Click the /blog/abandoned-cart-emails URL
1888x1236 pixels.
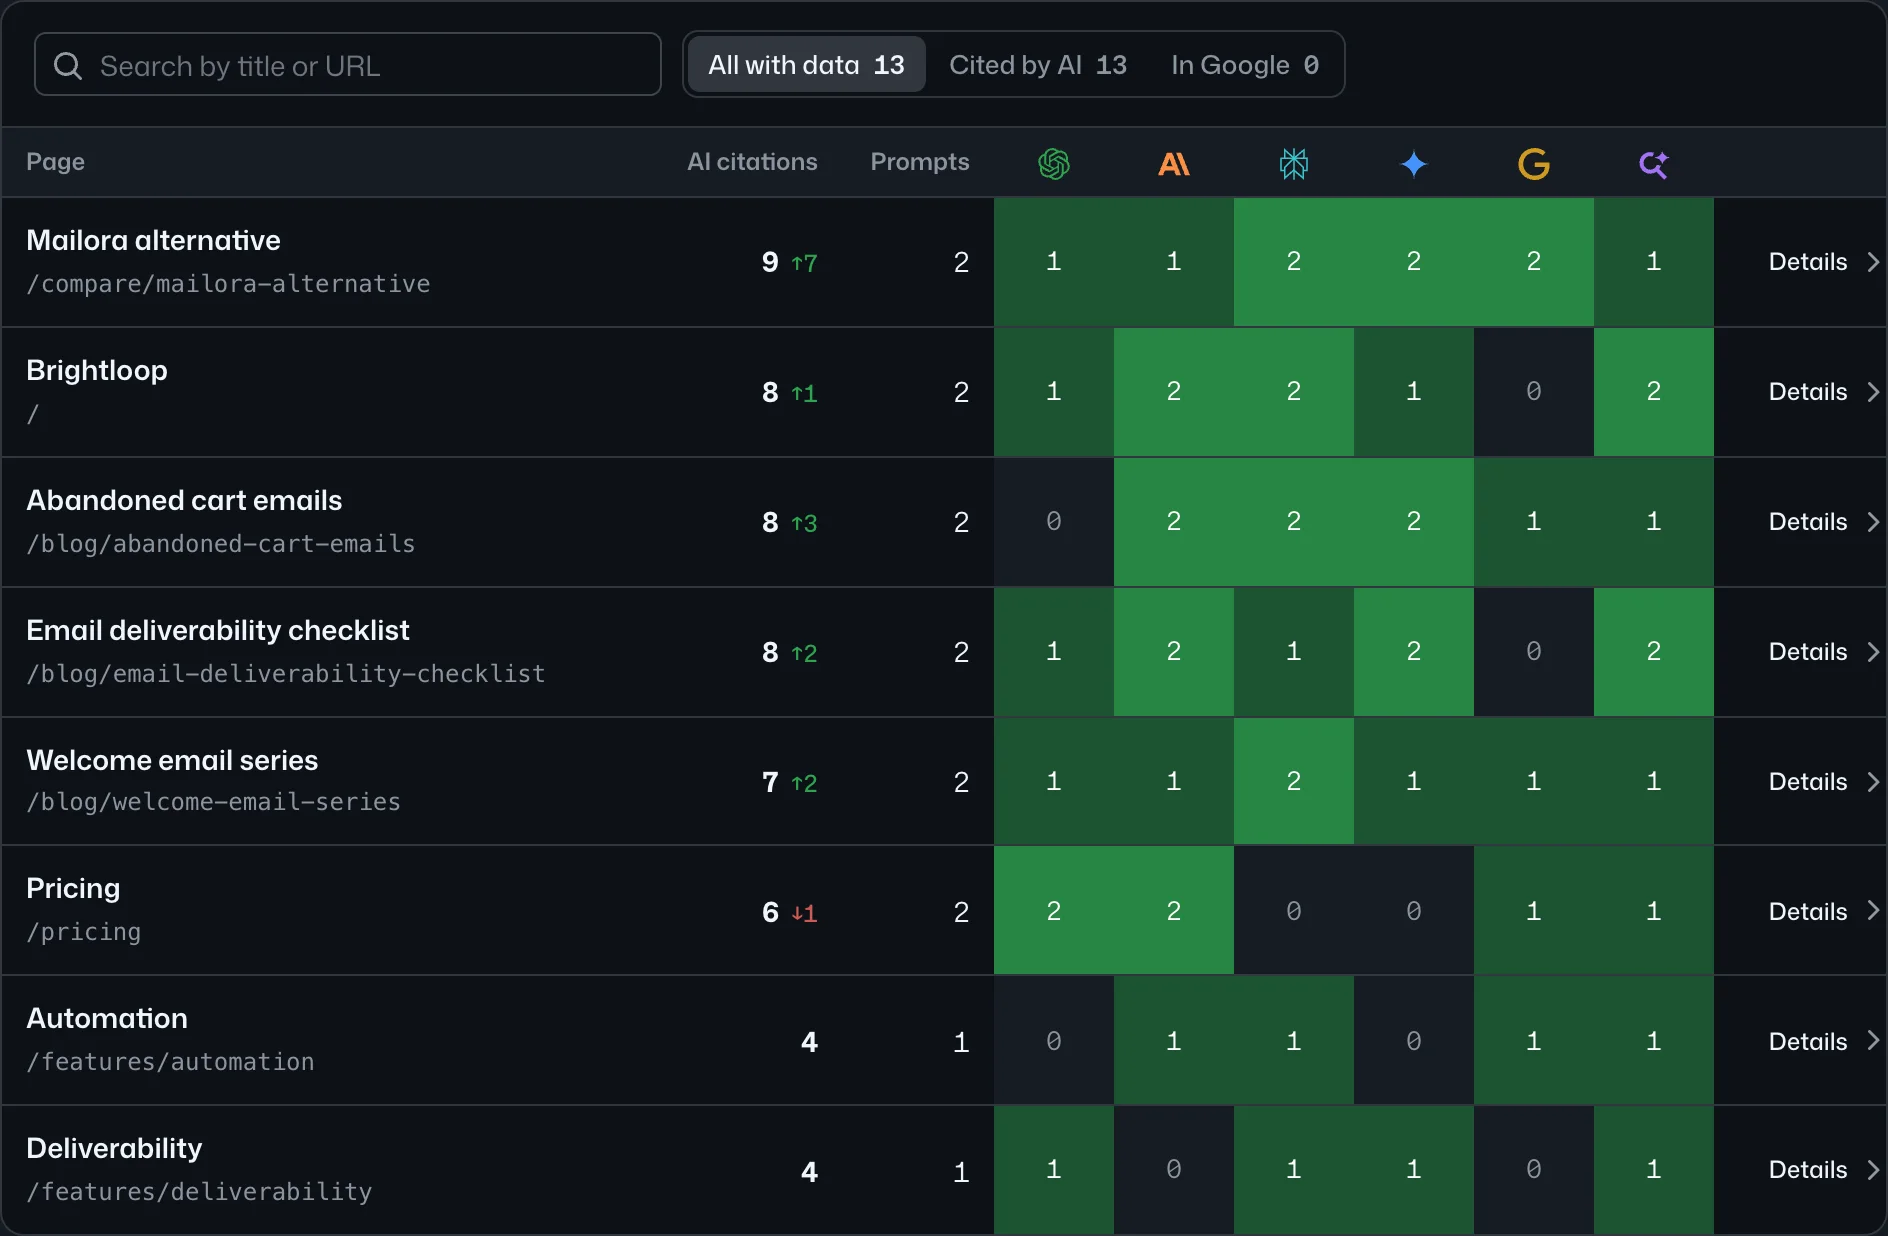click(x=220, y=544)
